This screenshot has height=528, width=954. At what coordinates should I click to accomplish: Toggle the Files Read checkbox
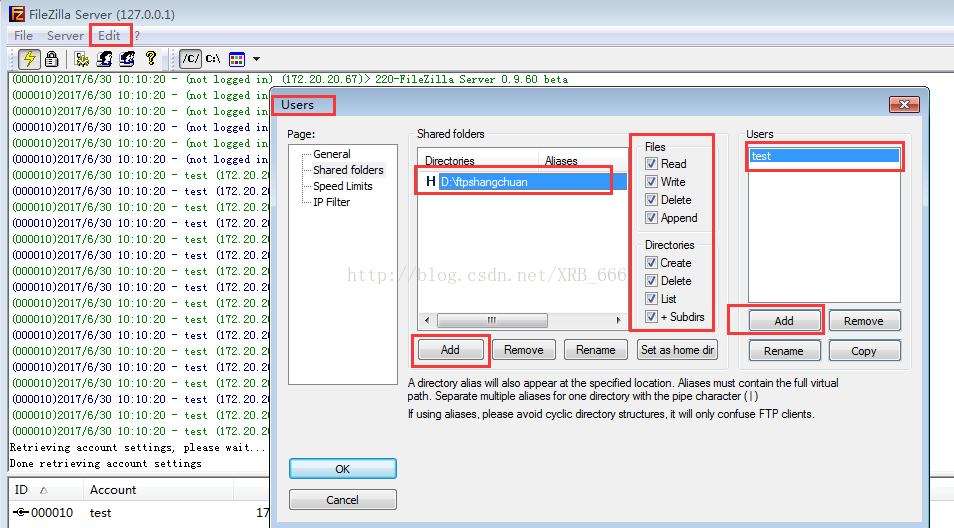click(652, 164)
